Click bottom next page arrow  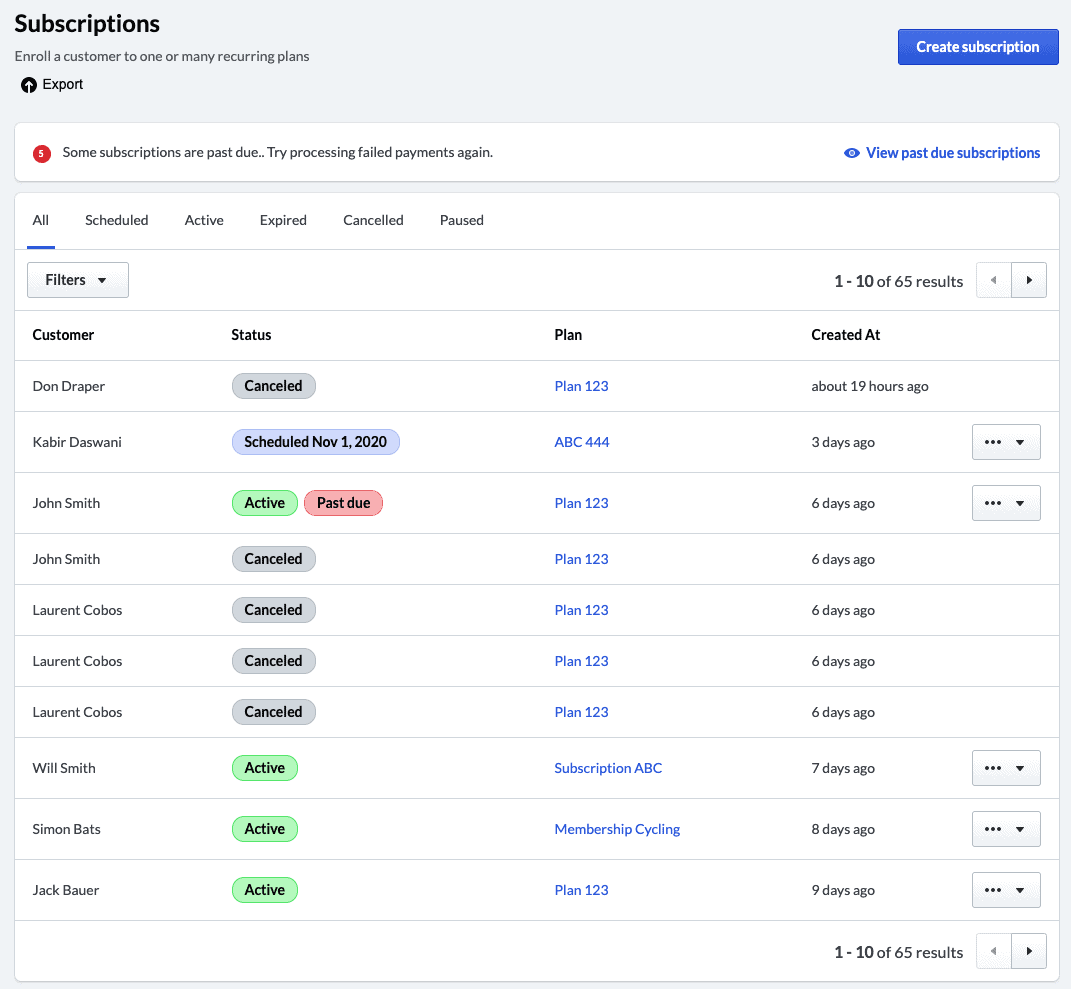tap(1029, 952)
